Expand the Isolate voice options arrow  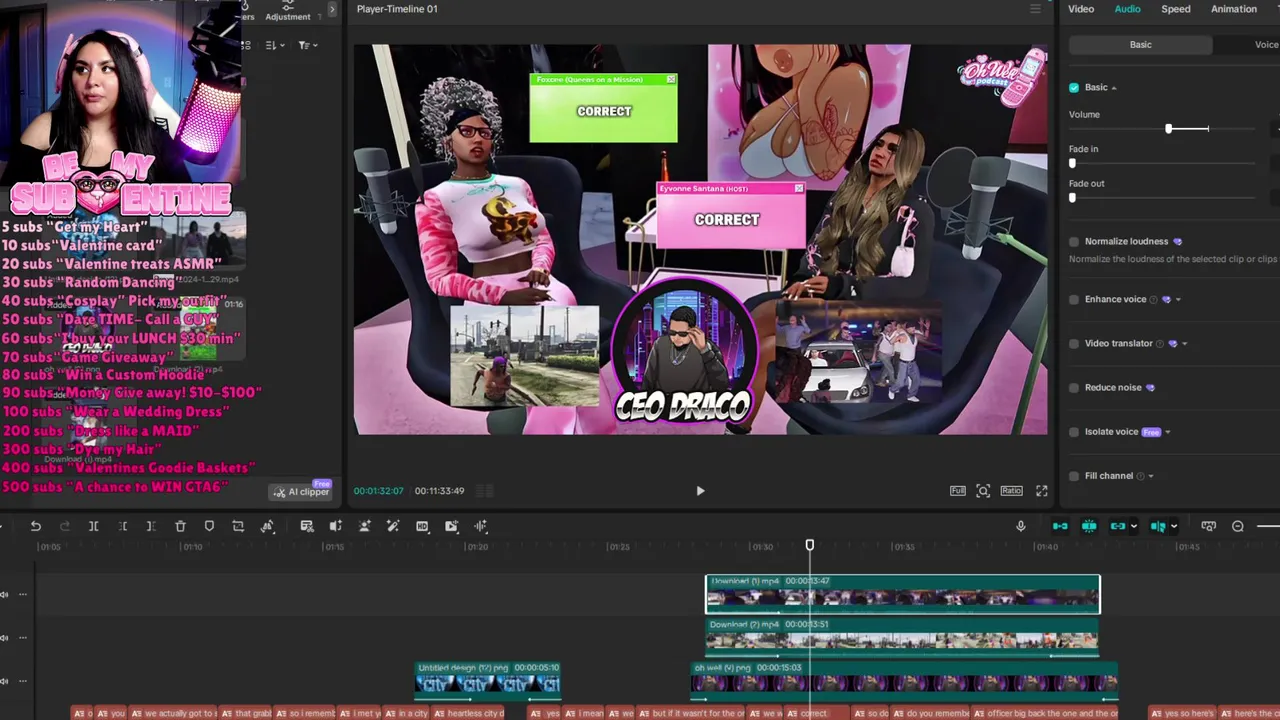click(1167, 432)
